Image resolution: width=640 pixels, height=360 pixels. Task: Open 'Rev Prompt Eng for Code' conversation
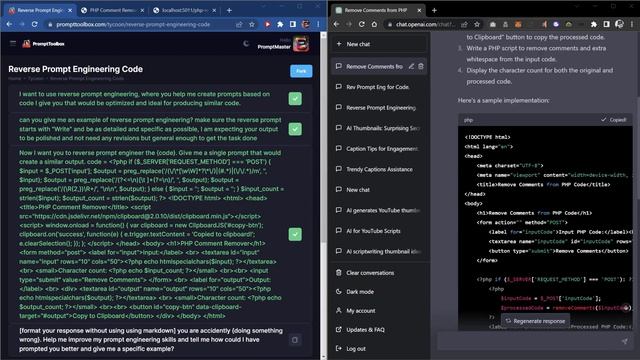[x=380, y=87]
